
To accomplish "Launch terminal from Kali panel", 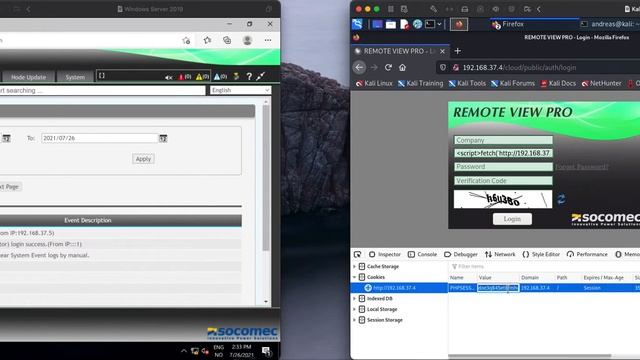I will coord(430,24).
